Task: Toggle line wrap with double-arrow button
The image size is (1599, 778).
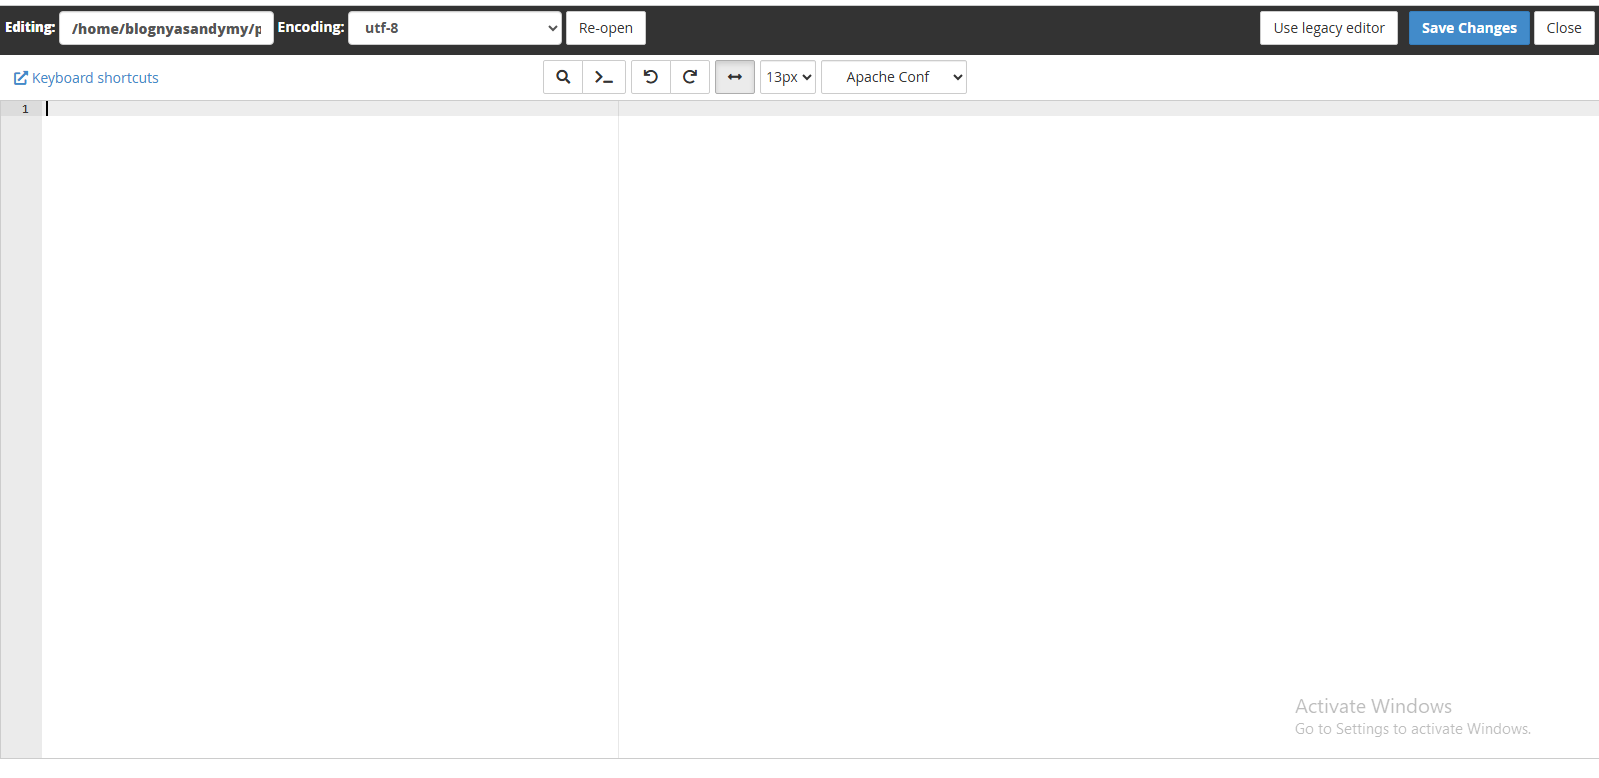Action: [x=735, y=77]
